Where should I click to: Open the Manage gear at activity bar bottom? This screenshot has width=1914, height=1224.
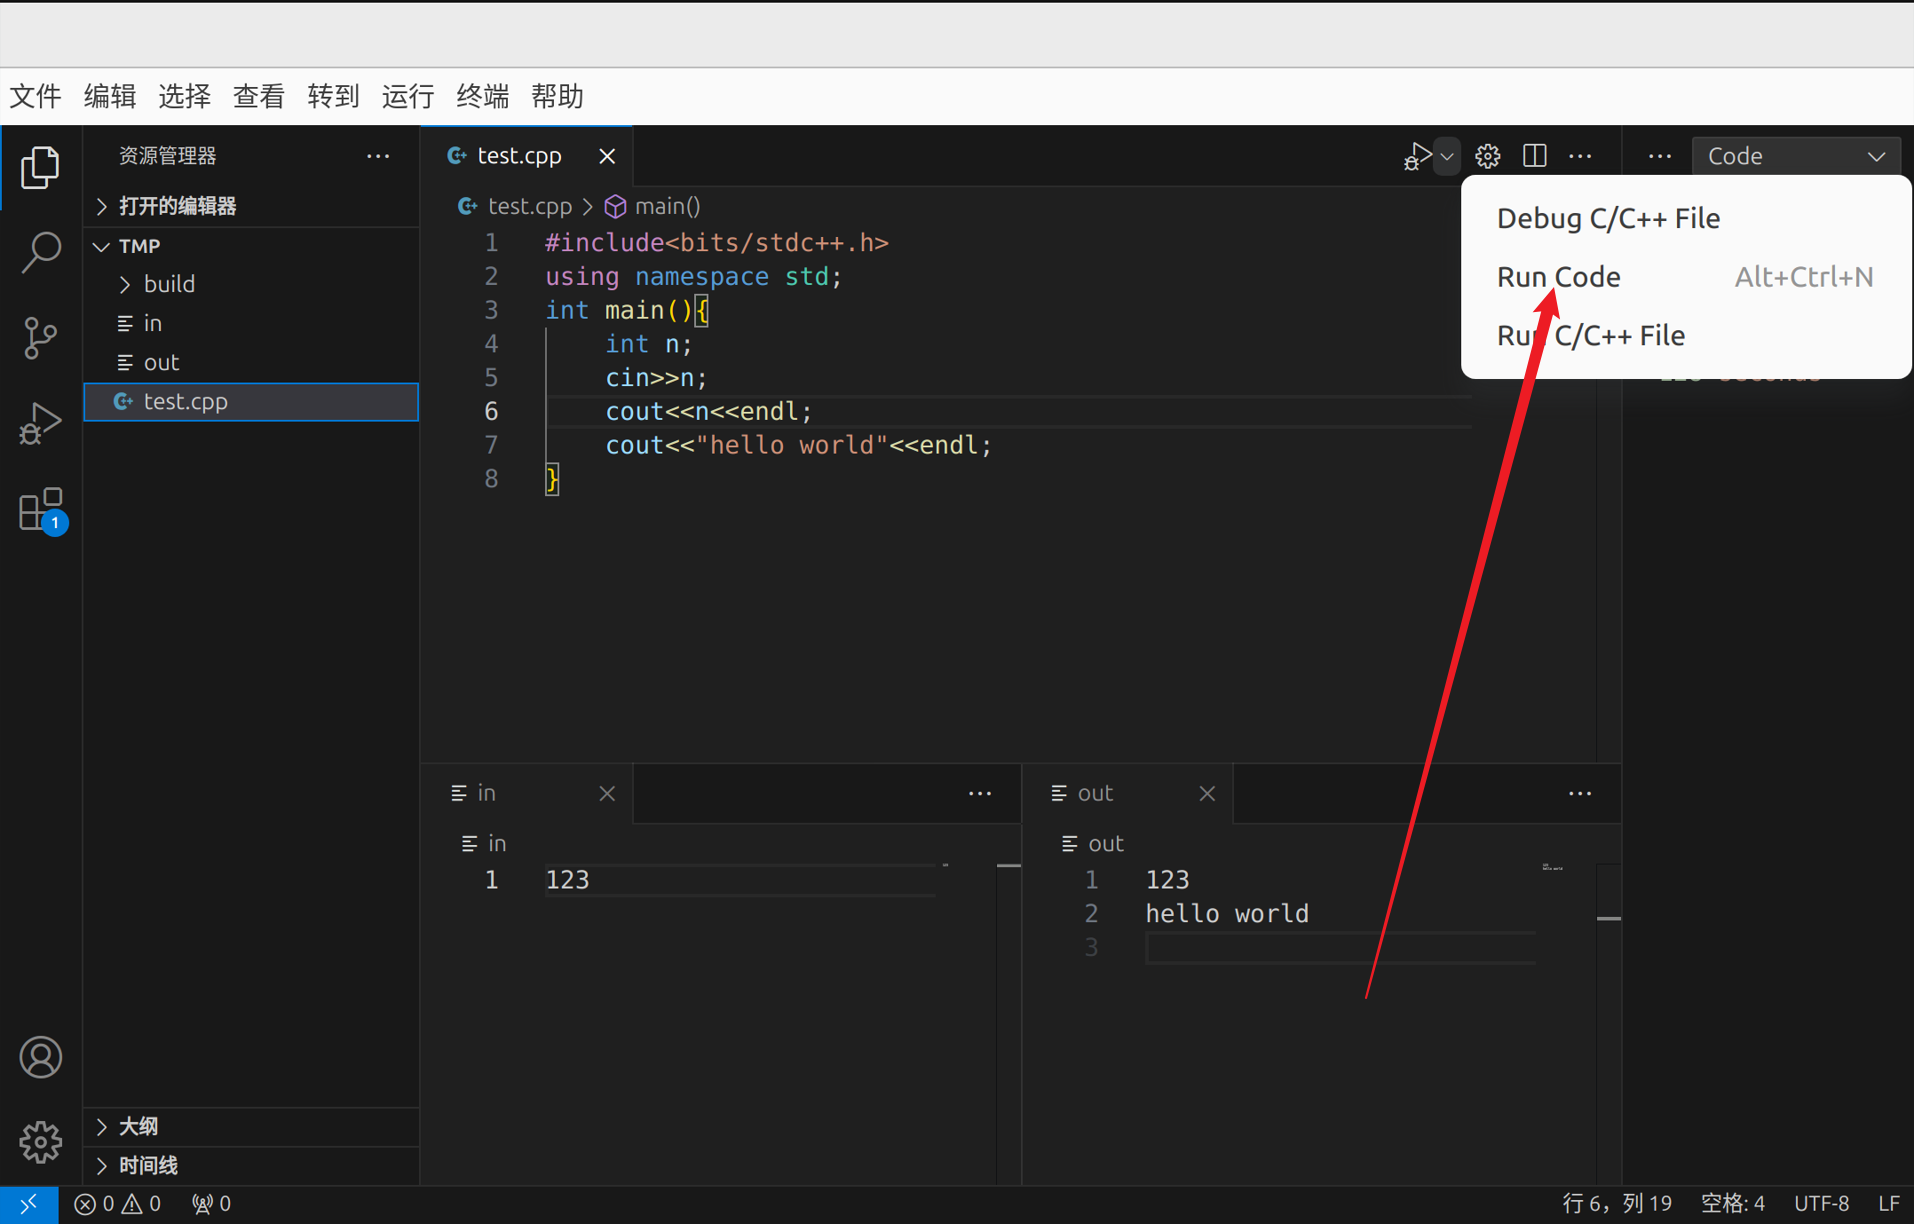[40, 1142]
